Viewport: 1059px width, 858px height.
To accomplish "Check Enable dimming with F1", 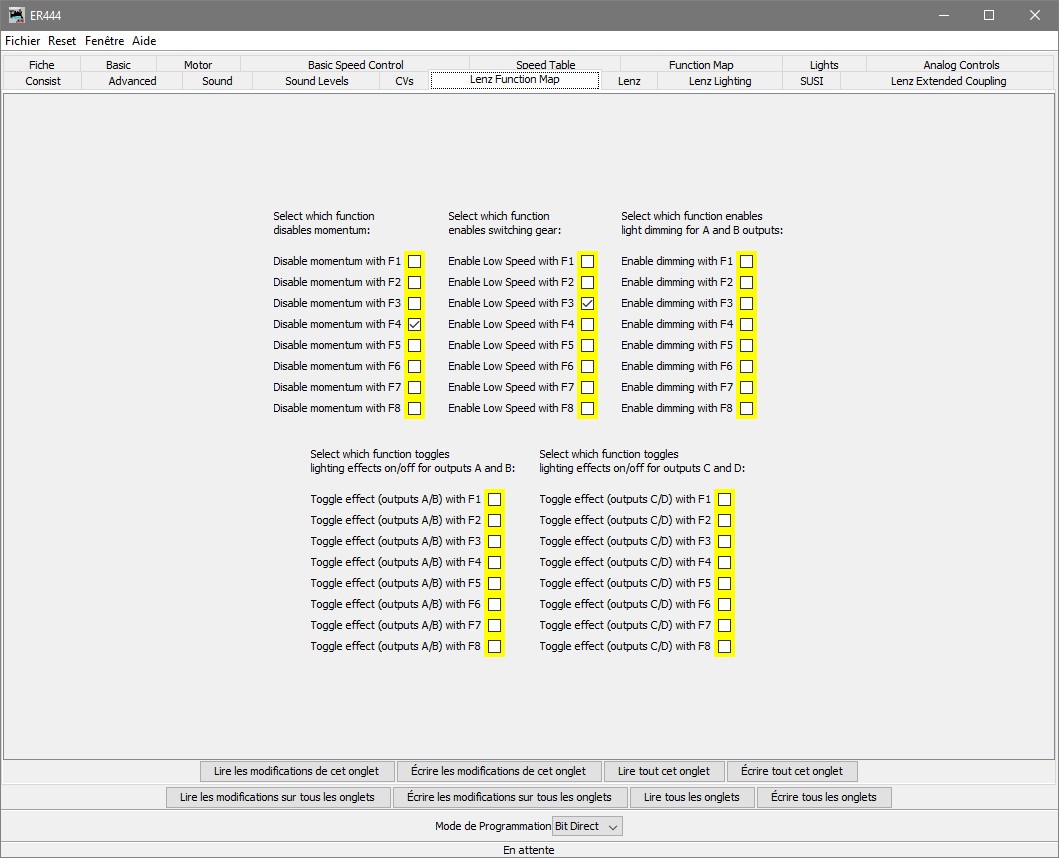I will coord(746,261).
